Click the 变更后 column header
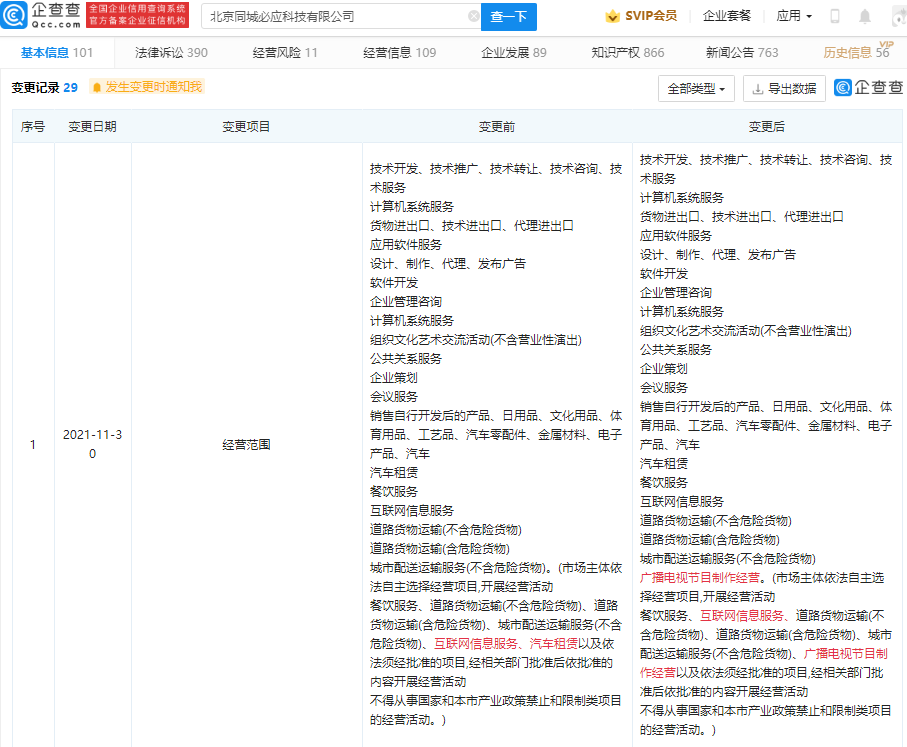Image resolution: width=907 pixels, height=747 pixels. pyautogui.click(x=767, y=127)
